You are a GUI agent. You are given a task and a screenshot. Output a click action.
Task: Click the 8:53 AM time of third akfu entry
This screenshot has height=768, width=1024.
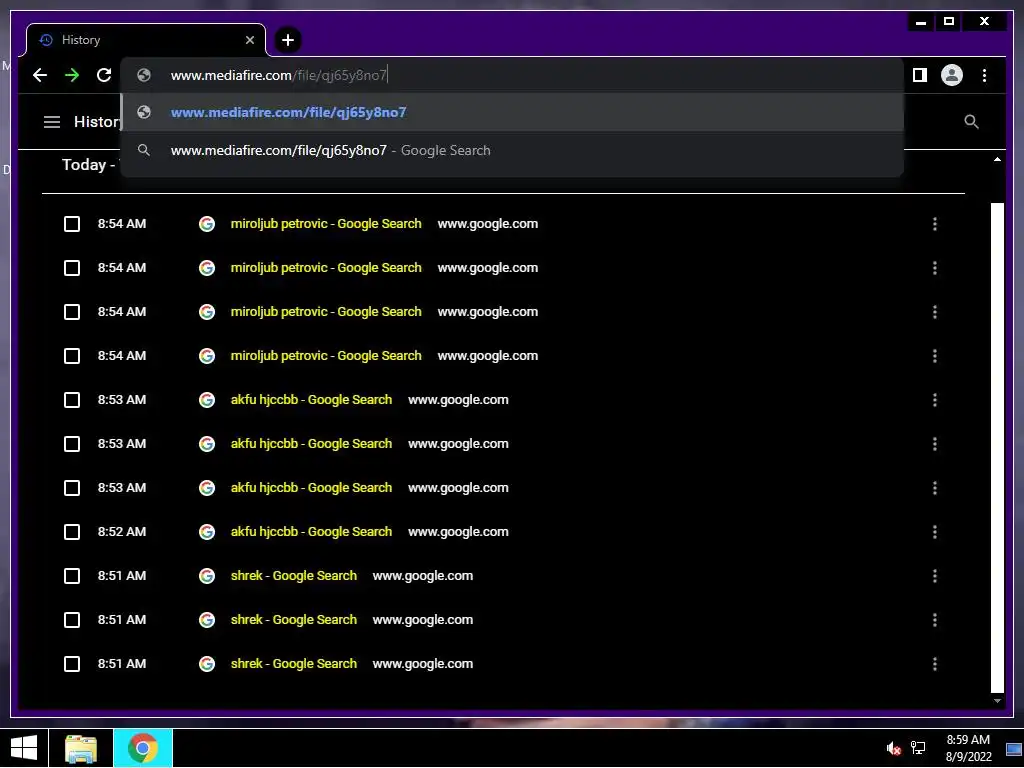pyautogui.click(x=122, y=488)
